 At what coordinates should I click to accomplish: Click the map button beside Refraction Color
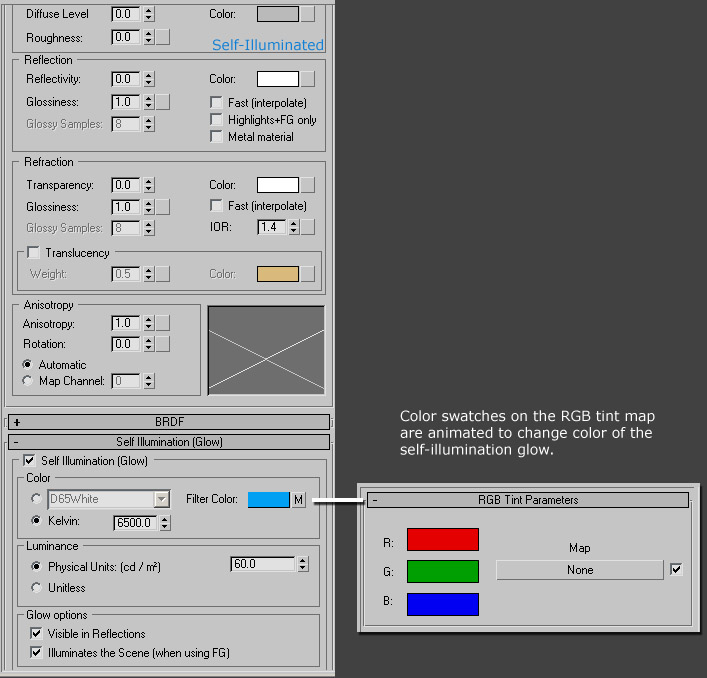coord(308,185)
